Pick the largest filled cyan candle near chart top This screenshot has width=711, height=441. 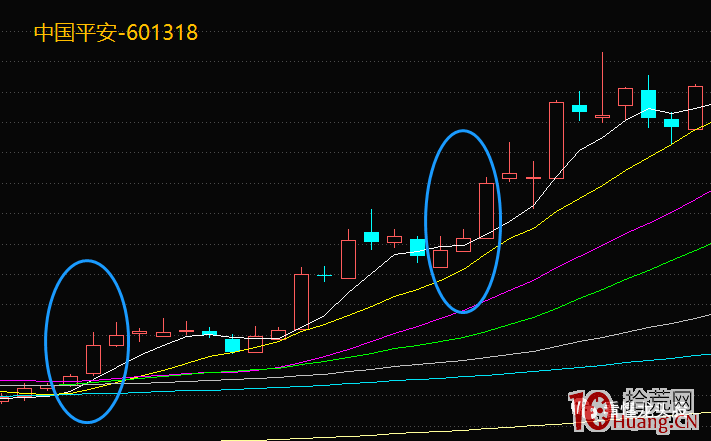[x=648, y=104]
